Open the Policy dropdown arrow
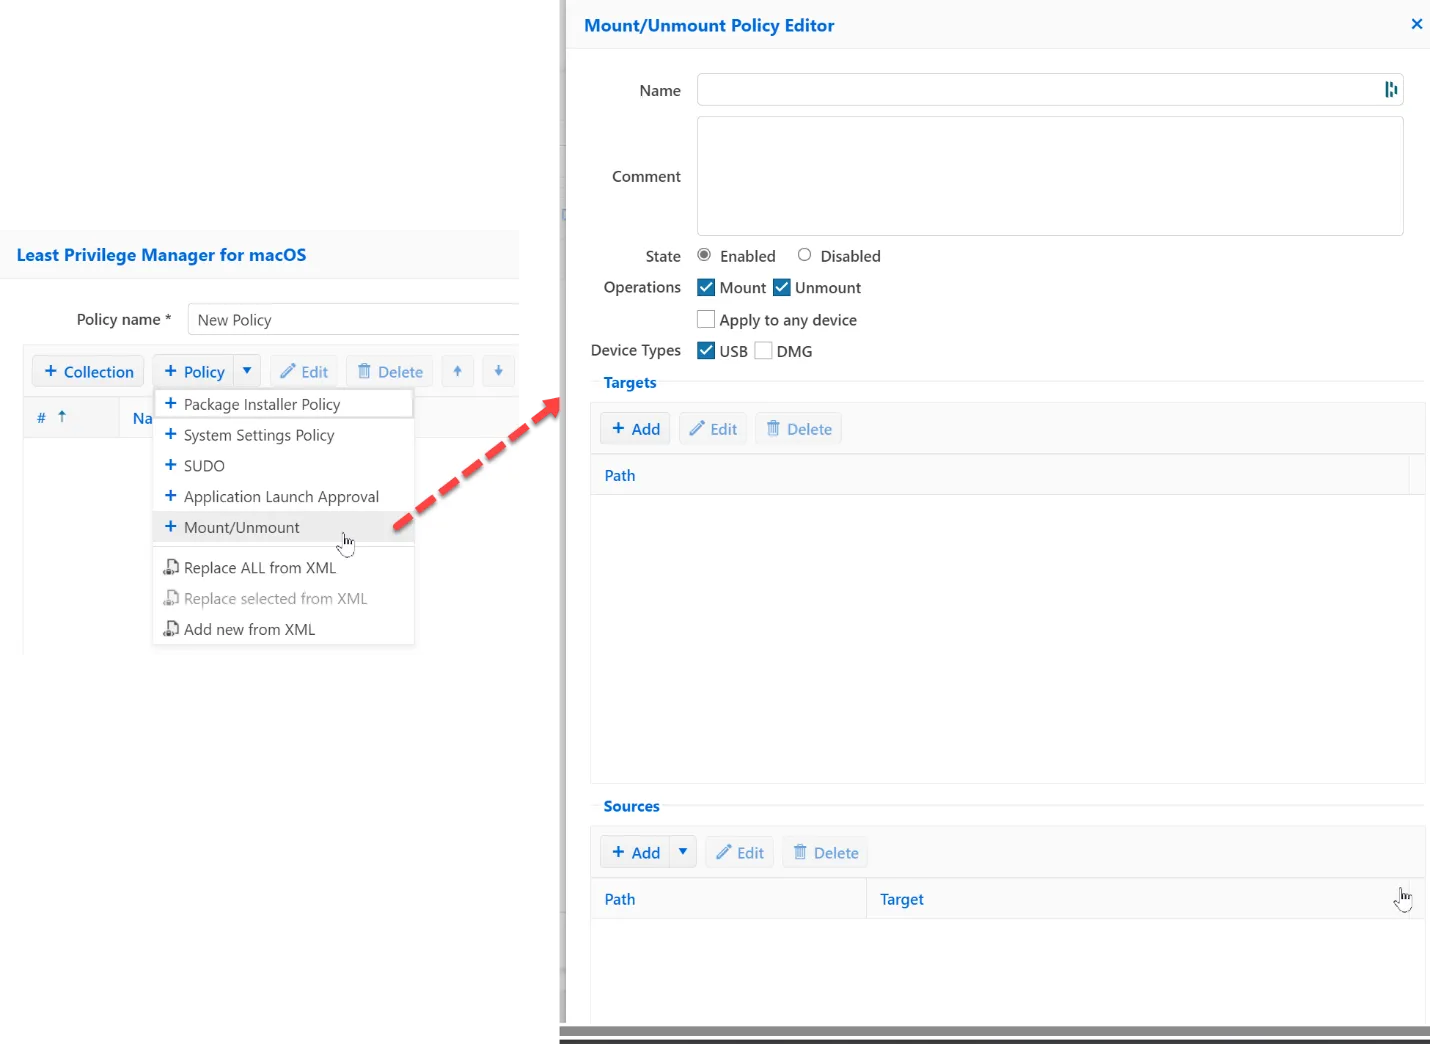This screenshot has width=1430, height=1044. coord(247,371)
